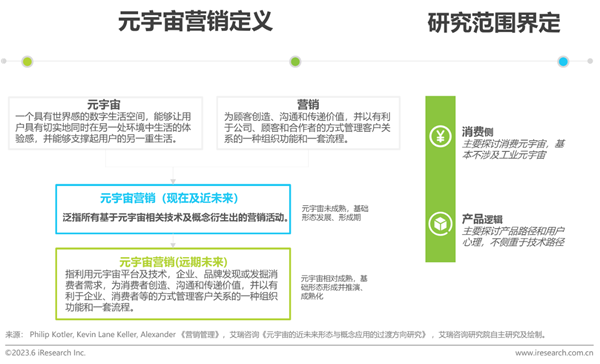Click the 产品逻辑 heading
The width and height of the screenshot is (600, 364).
[x=482, y=219]
